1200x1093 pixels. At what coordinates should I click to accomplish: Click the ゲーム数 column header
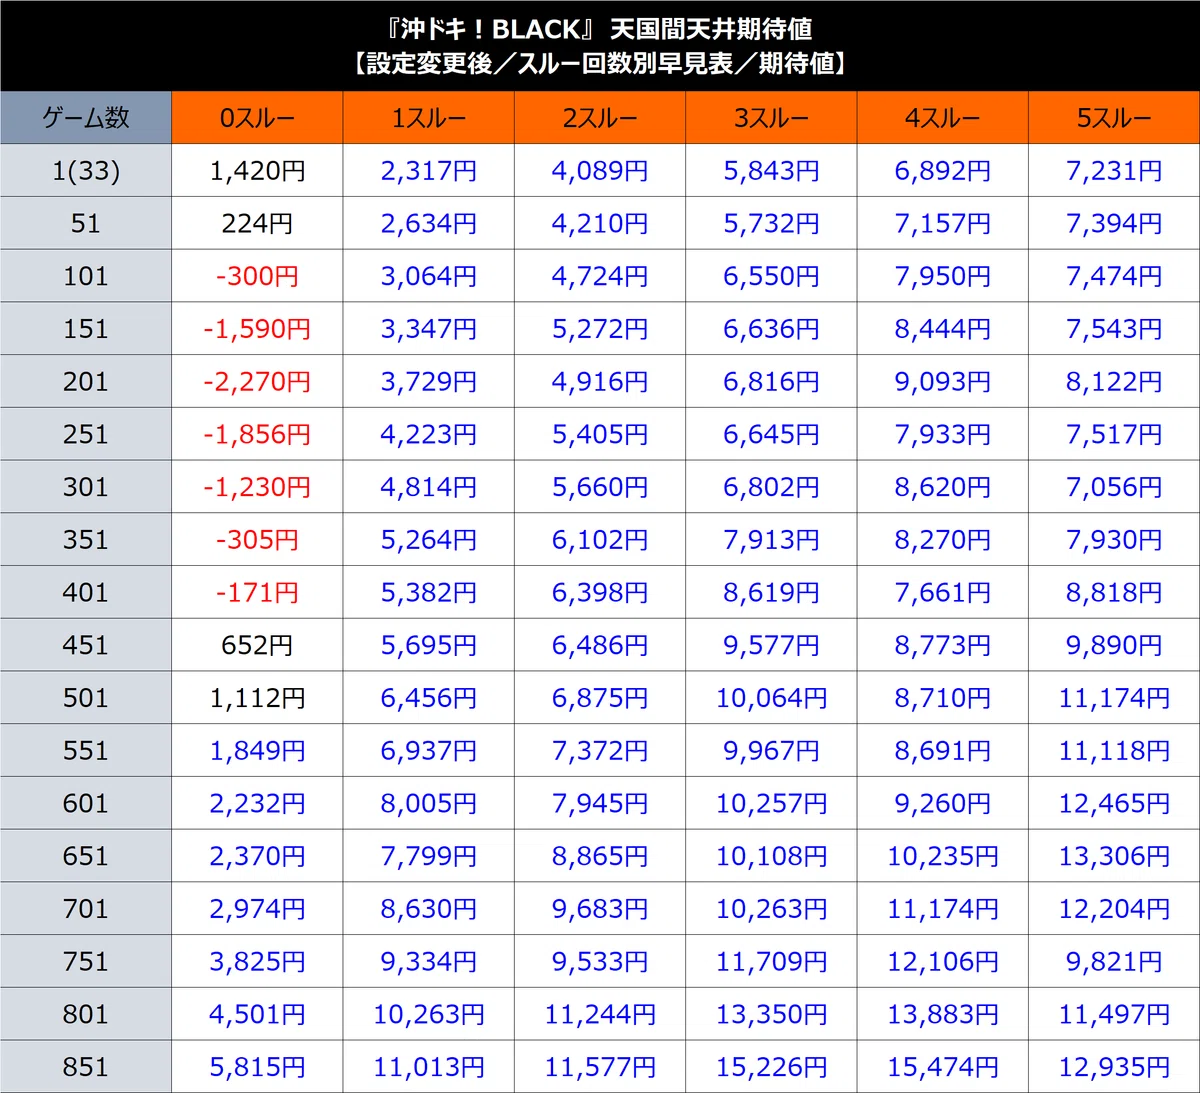[x=86, y=118]
